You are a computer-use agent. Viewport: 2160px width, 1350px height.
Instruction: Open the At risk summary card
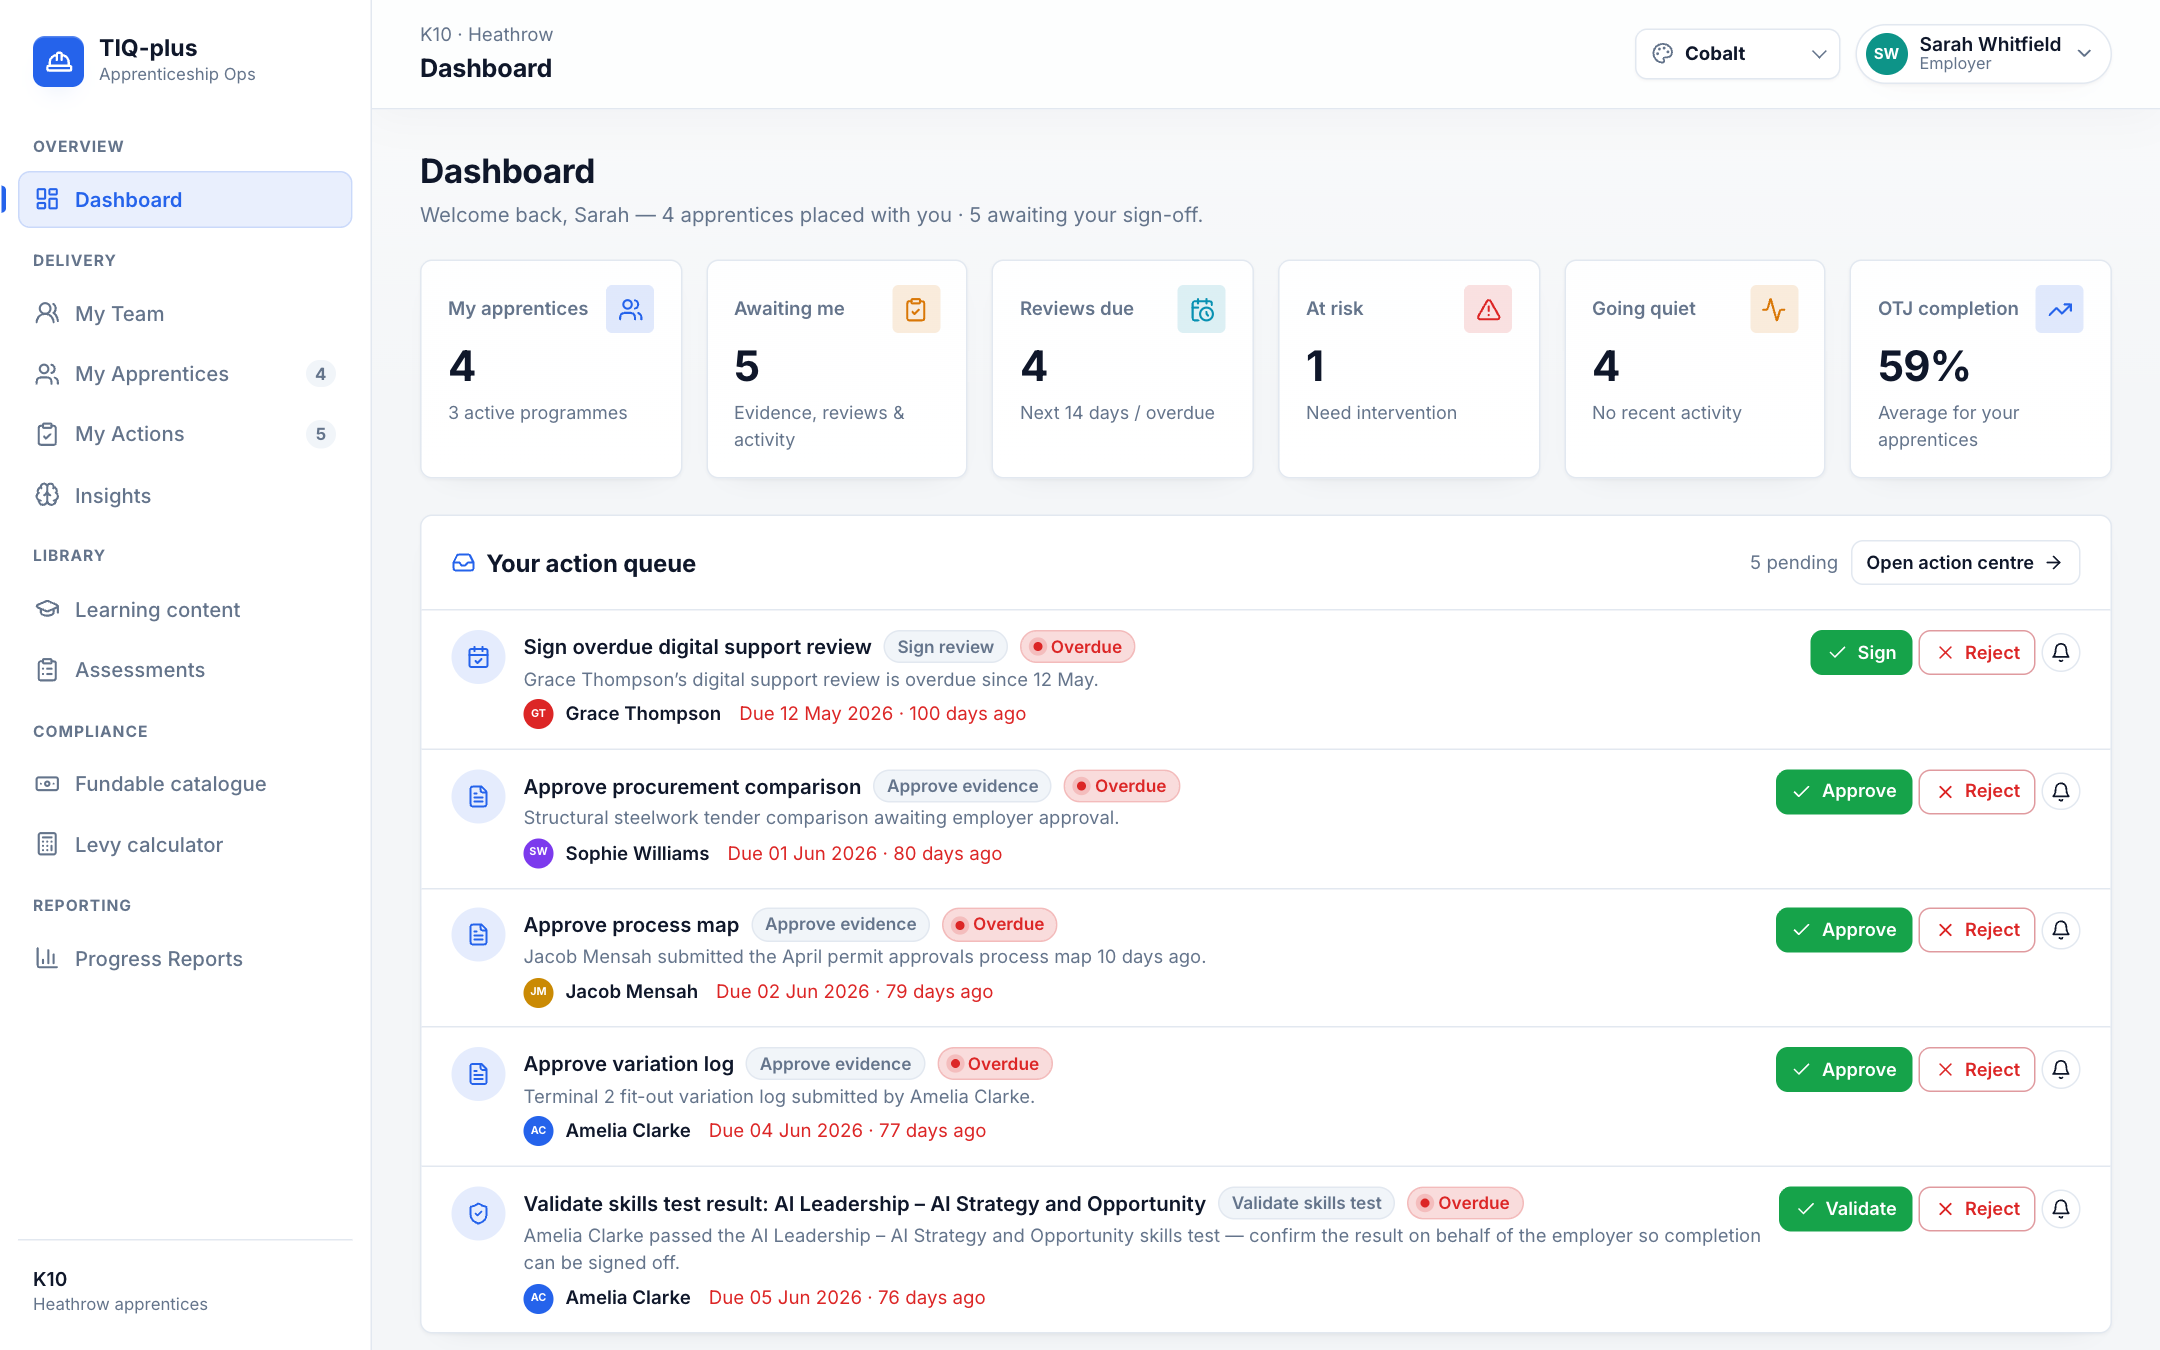1409,369
